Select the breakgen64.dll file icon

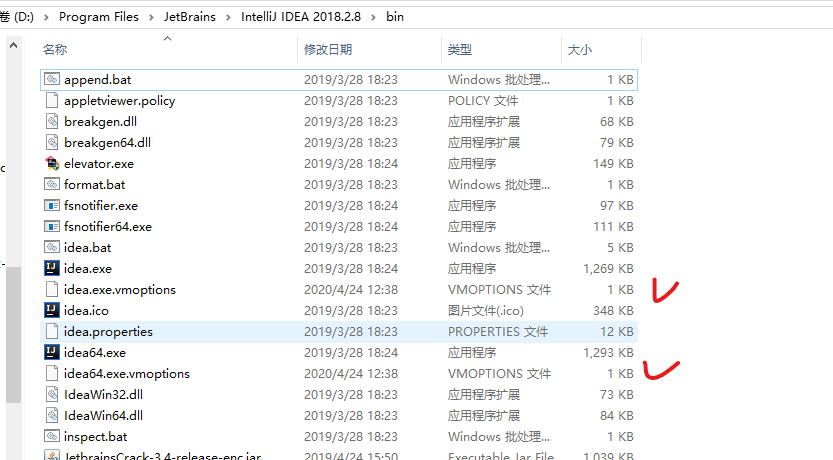(x=52, y=142)
